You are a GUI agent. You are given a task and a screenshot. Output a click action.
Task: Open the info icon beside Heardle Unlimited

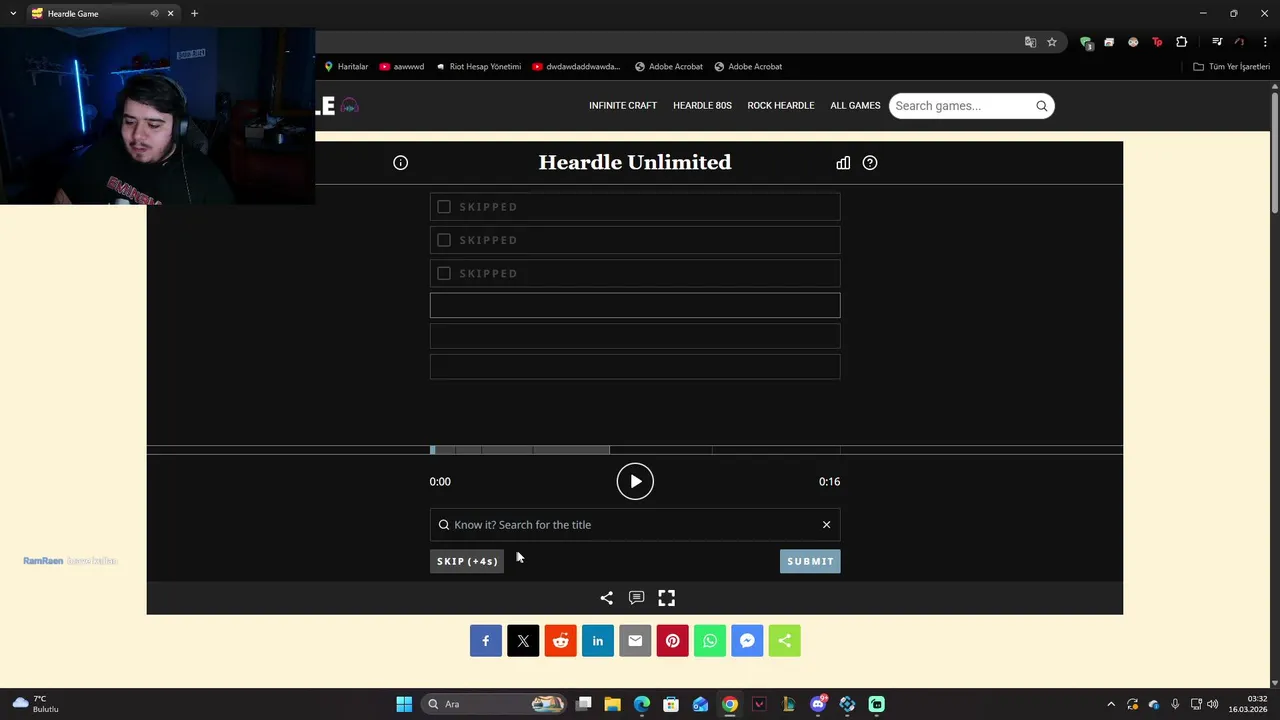pos(400,163)
